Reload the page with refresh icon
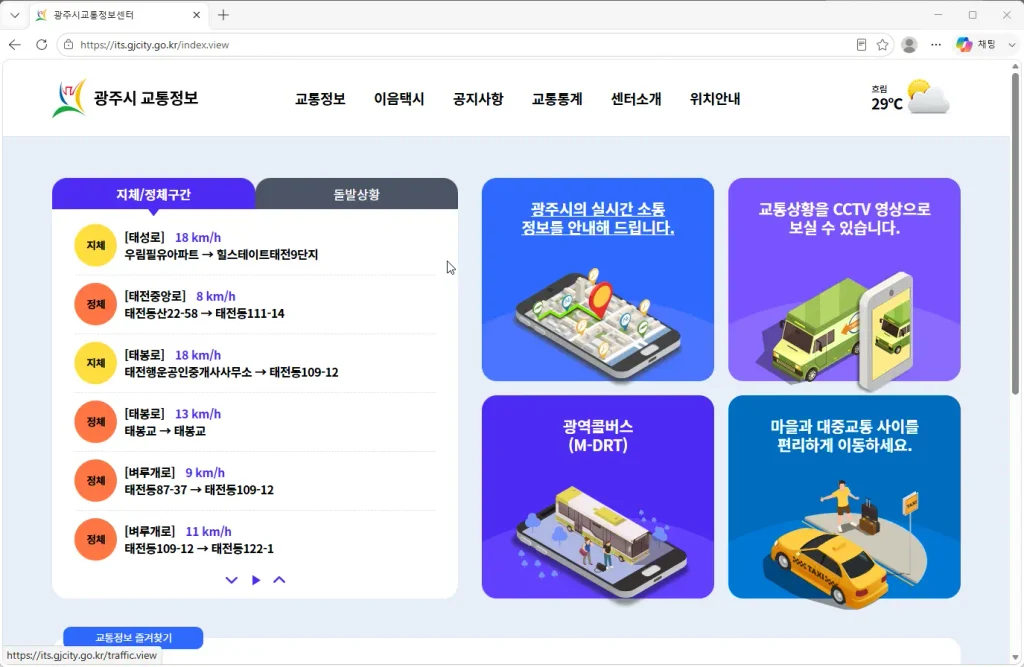 tap(41, 44)
